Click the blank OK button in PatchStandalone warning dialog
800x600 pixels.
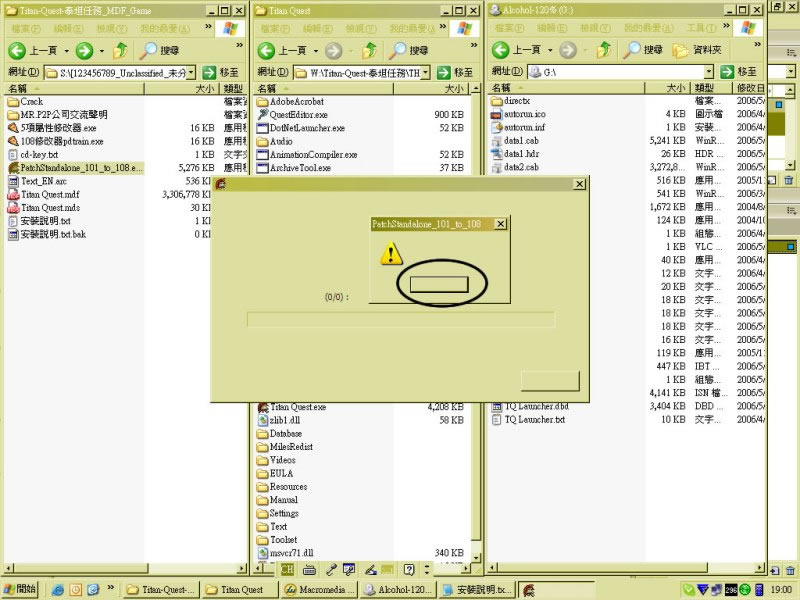click(x=439, y=285)
